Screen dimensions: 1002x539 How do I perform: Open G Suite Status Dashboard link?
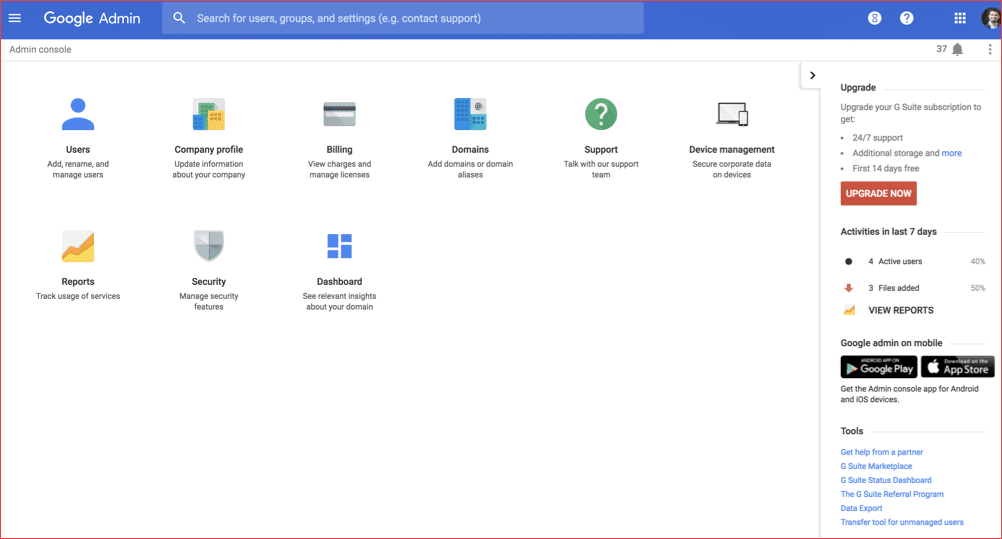[886, 480]
